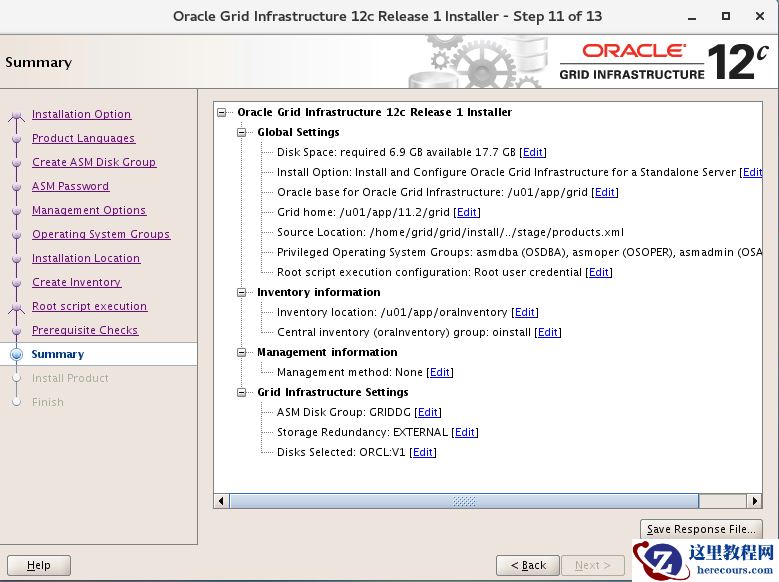779x582 pixels.
Task: Go to the Operating System Groups step
Action: 101,234
